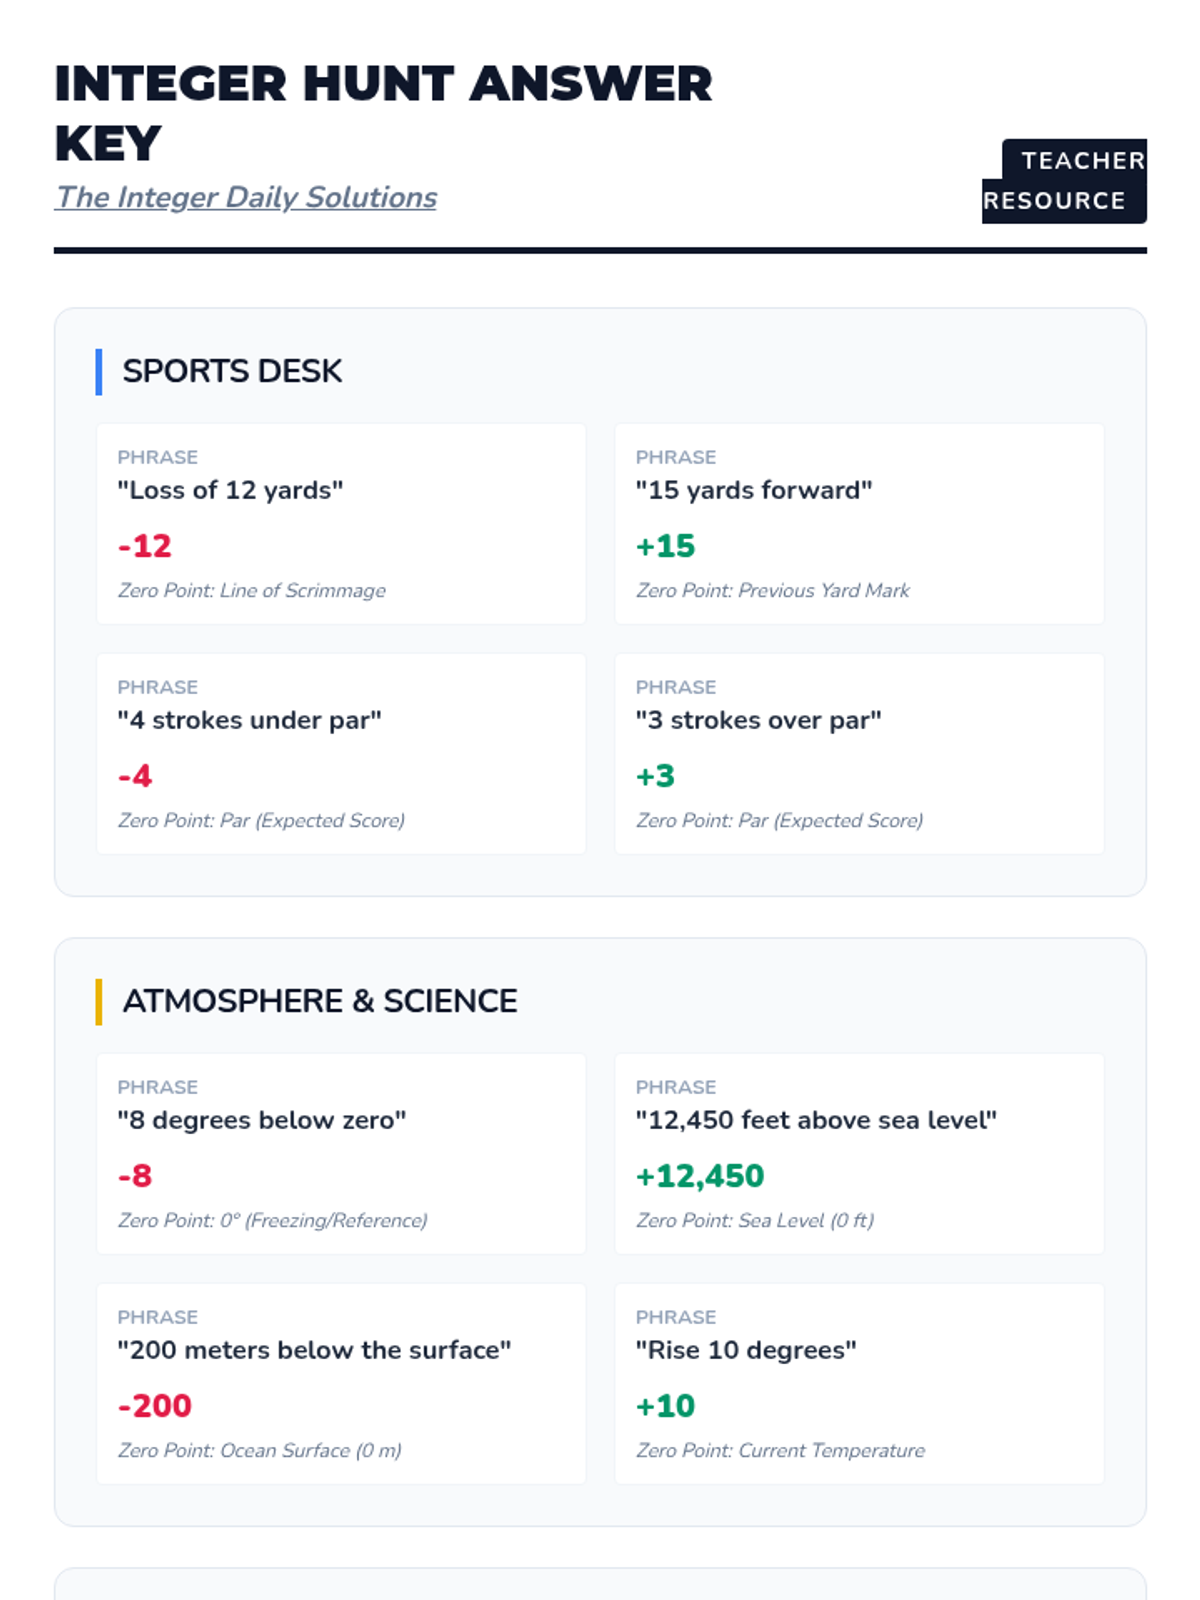Click the -12 answer value
Screen dimensions: 1200x1600
click(x=145, y=546)
